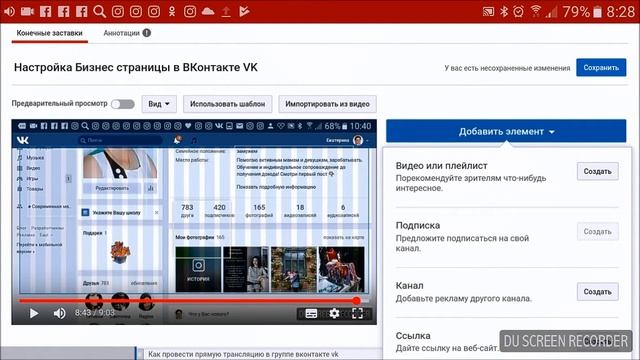Create a Видео или плейлист element

coord(598,171)
